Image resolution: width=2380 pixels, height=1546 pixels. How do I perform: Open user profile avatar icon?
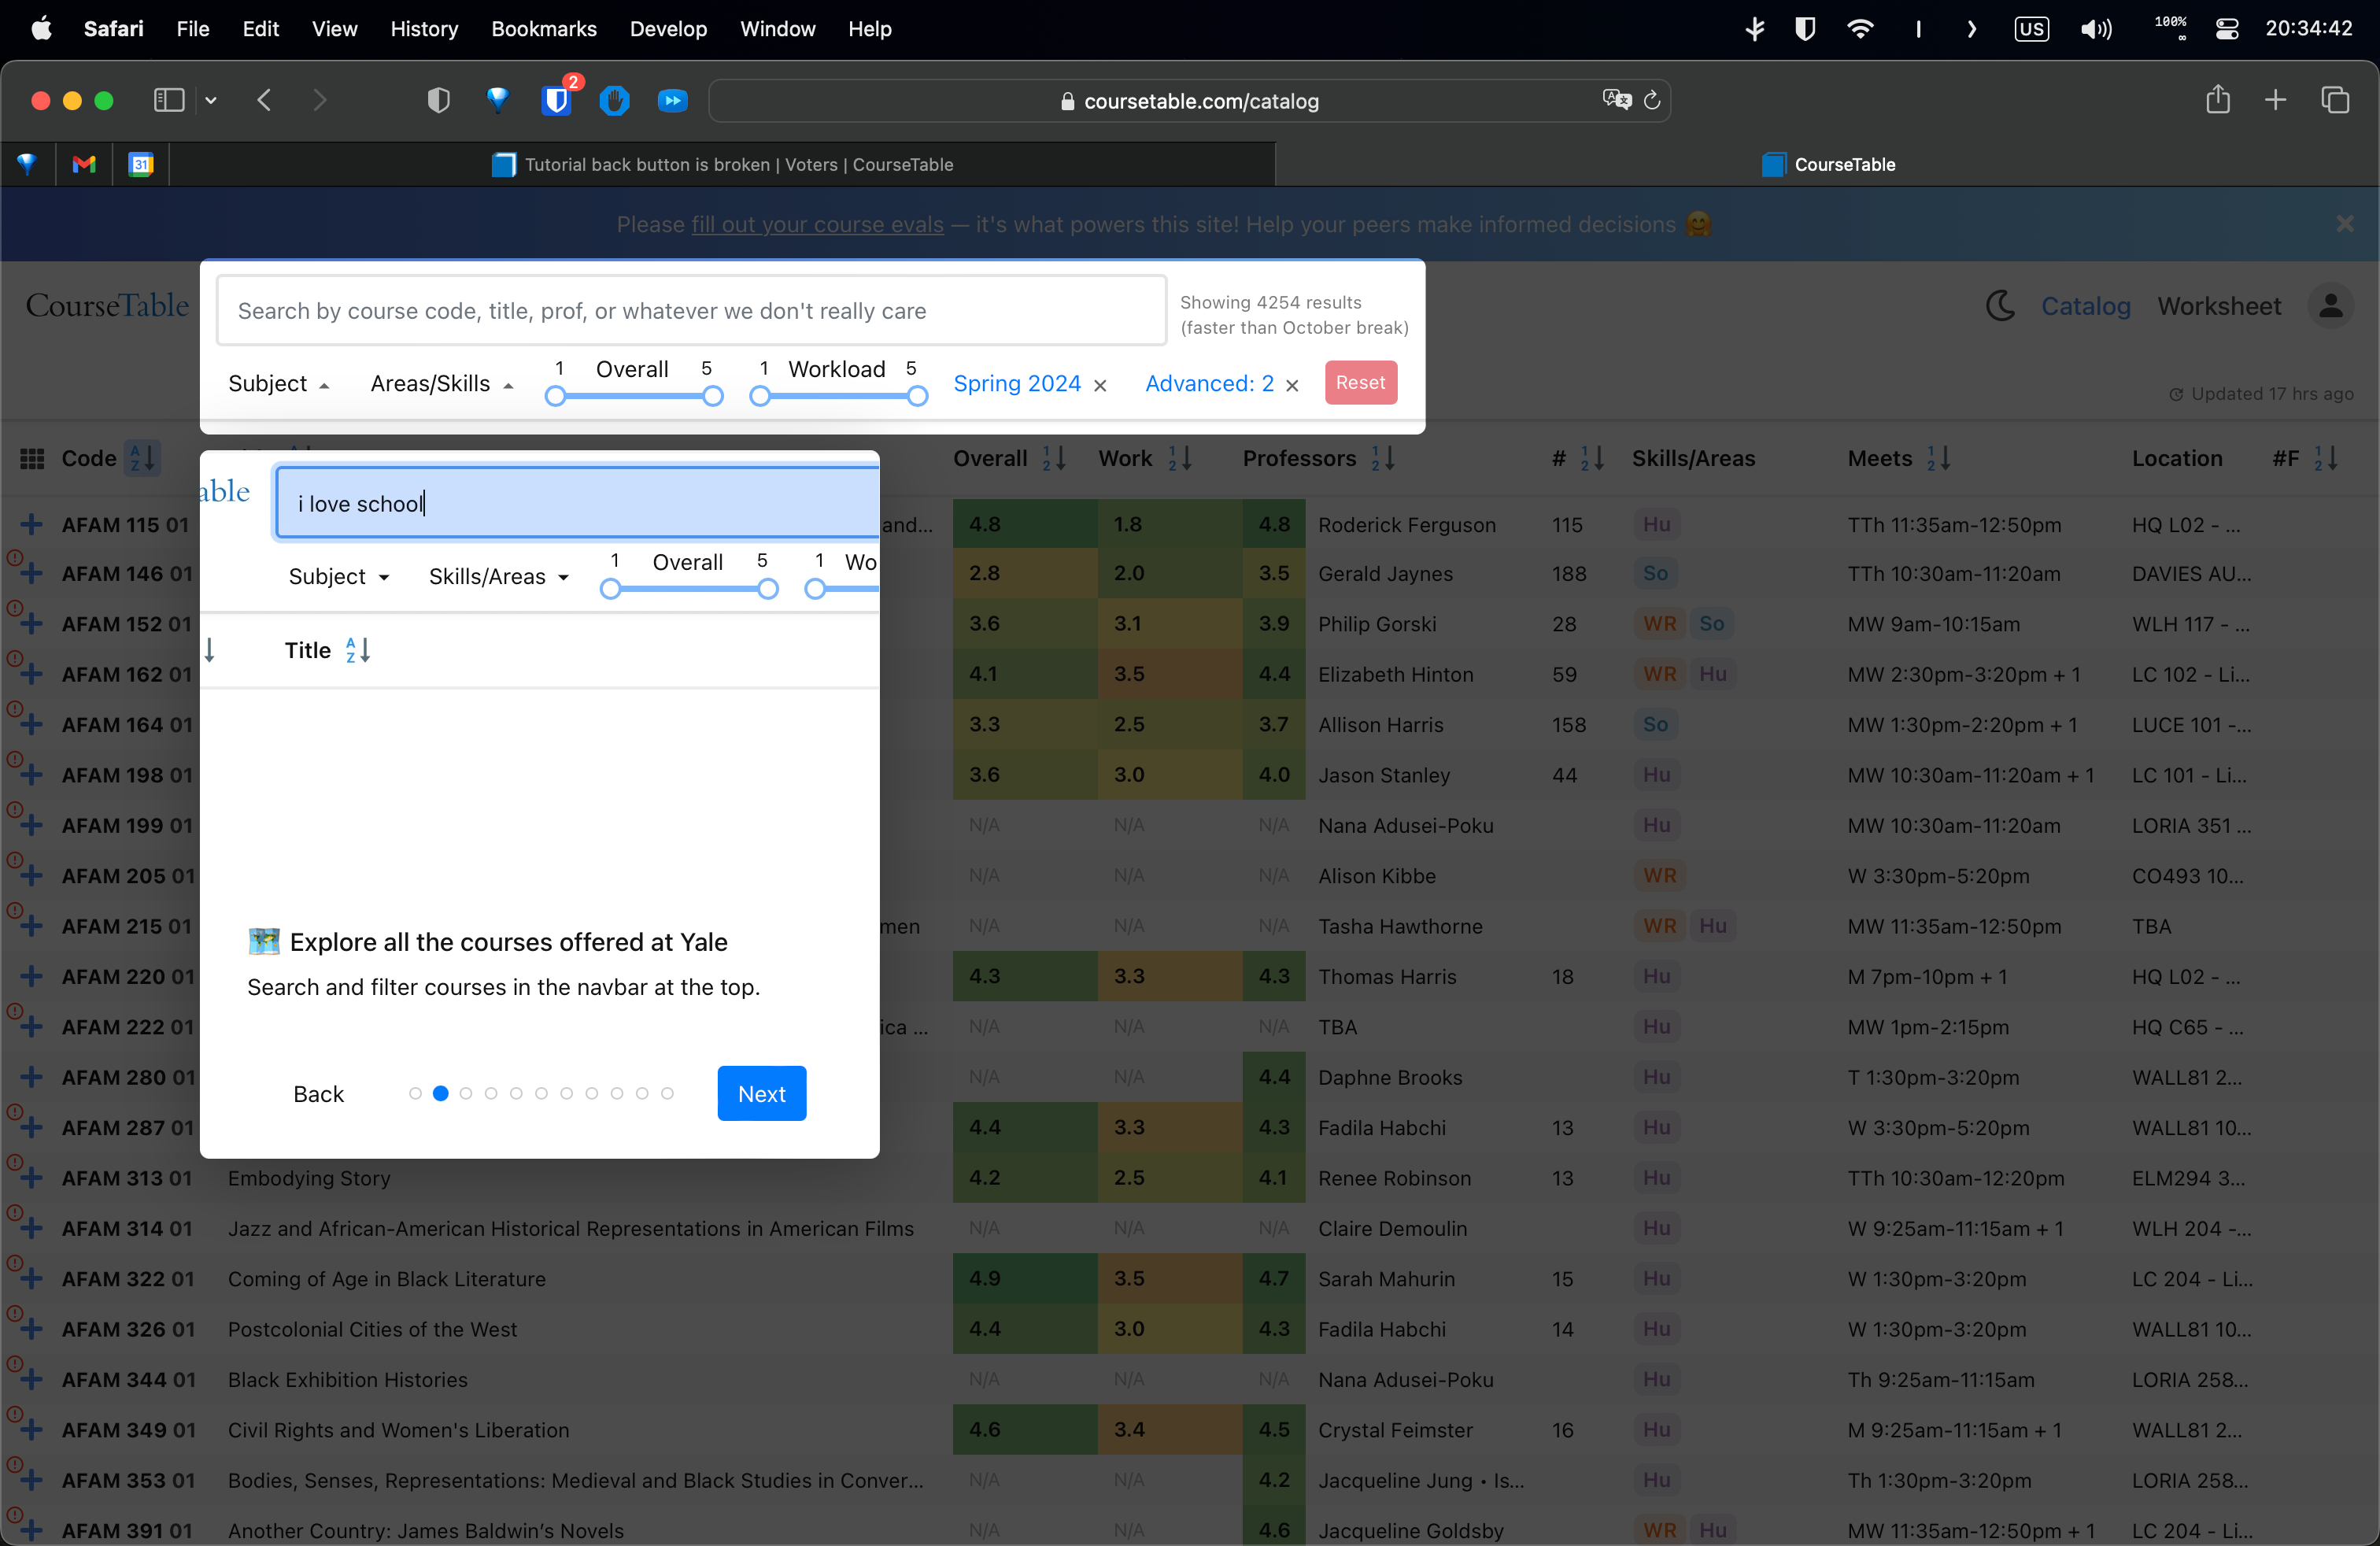2331,306
